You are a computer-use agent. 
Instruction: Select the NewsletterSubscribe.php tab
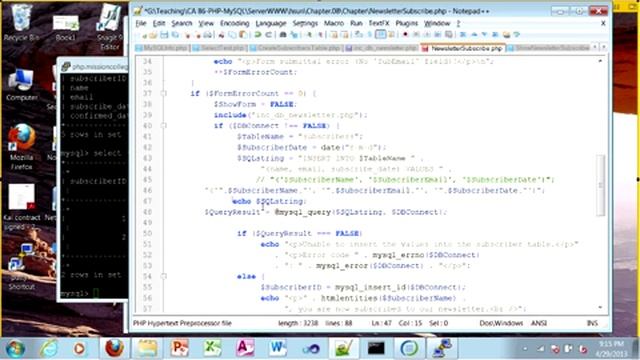tap(463, 48)
